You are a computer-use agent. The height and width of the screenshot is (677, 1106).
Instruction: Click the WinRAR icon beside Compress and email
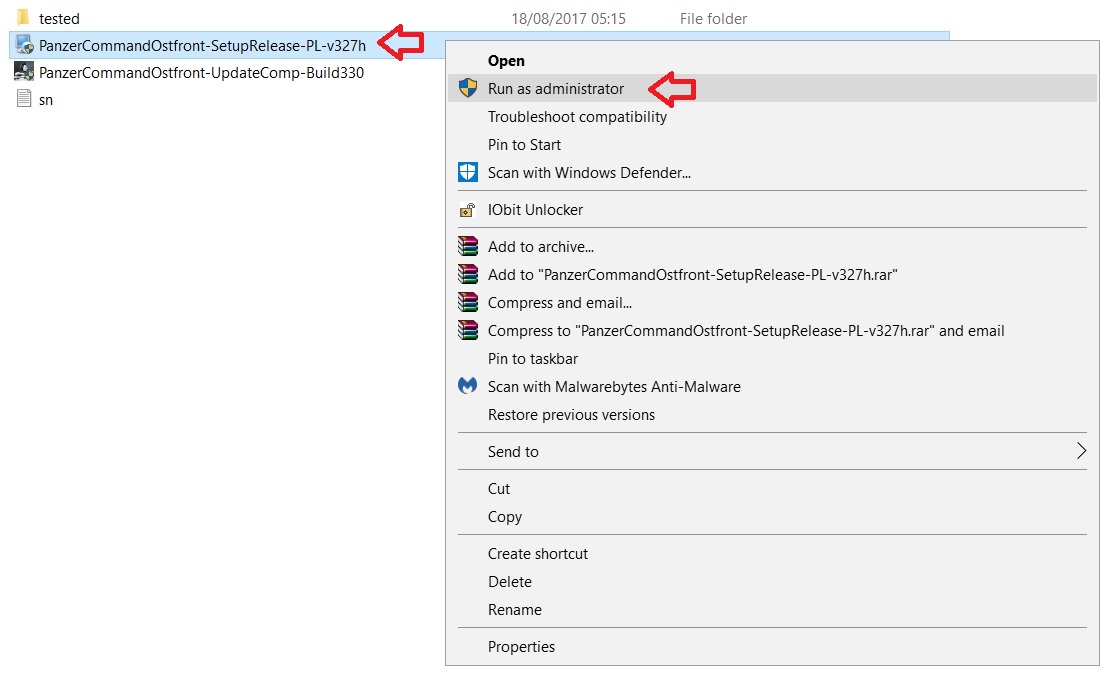467,302
